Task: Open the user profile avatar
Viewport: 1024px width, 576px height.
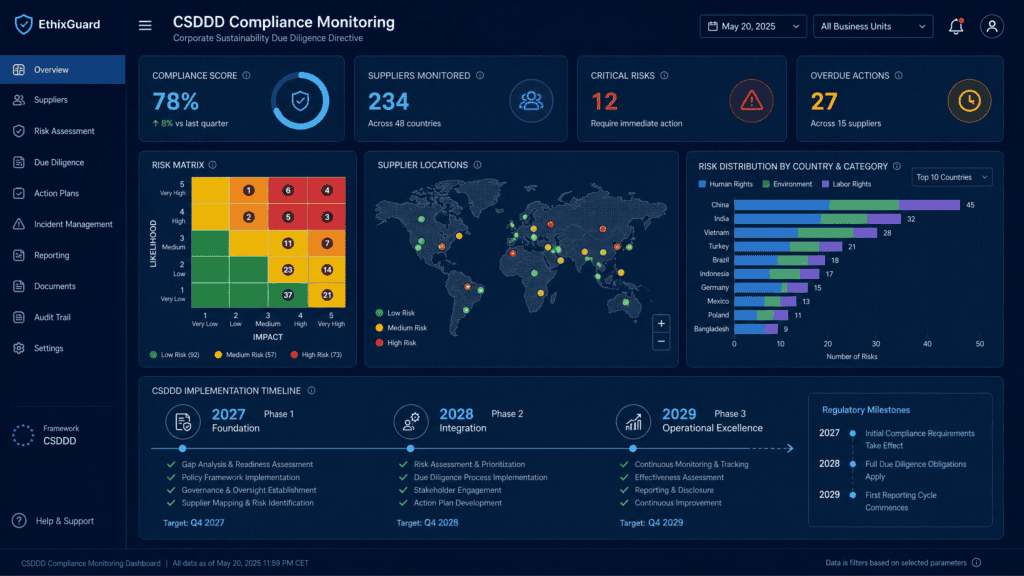Action: point(991,26)
